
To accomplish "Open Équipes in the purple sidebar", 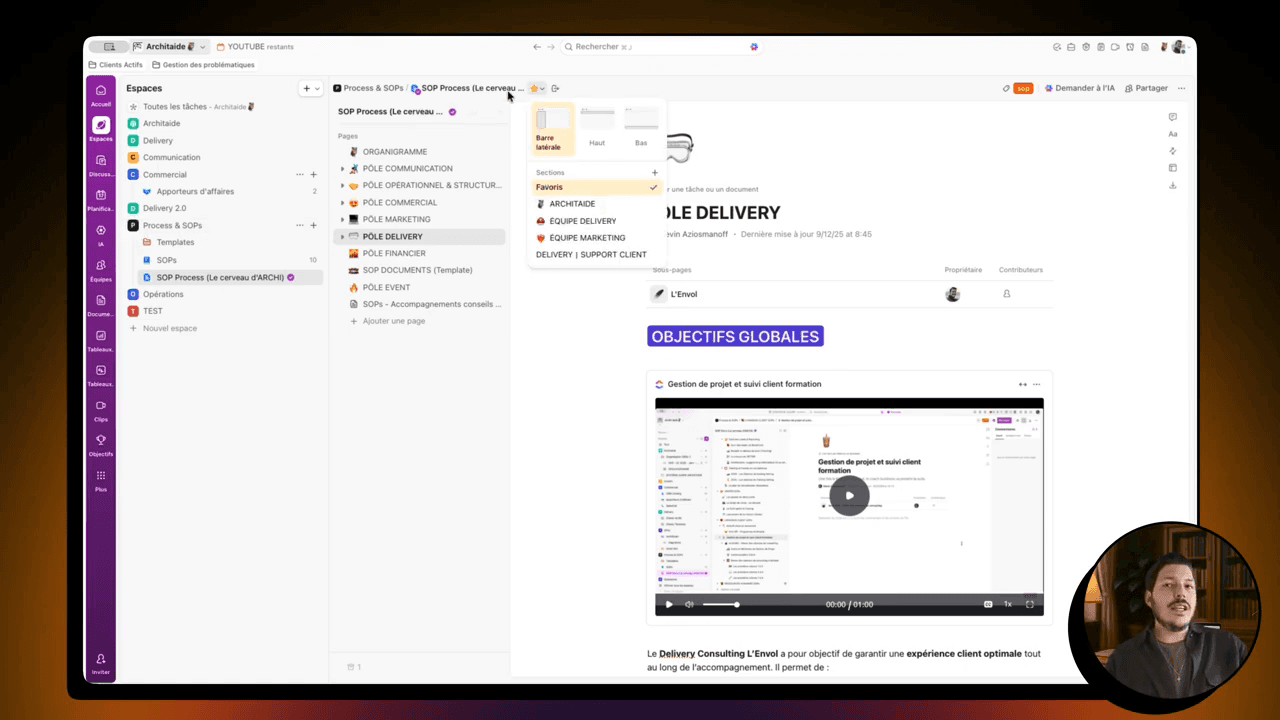I will [x=101, y=269].
